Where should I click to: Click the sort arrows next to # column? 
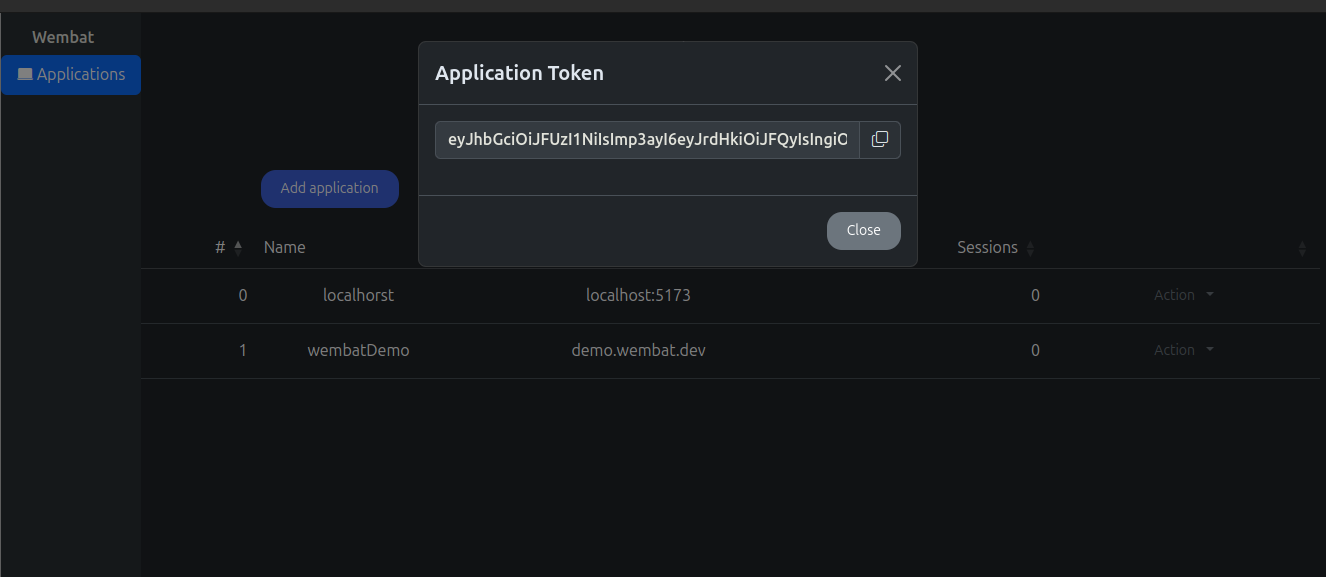[x=238, y=248]
